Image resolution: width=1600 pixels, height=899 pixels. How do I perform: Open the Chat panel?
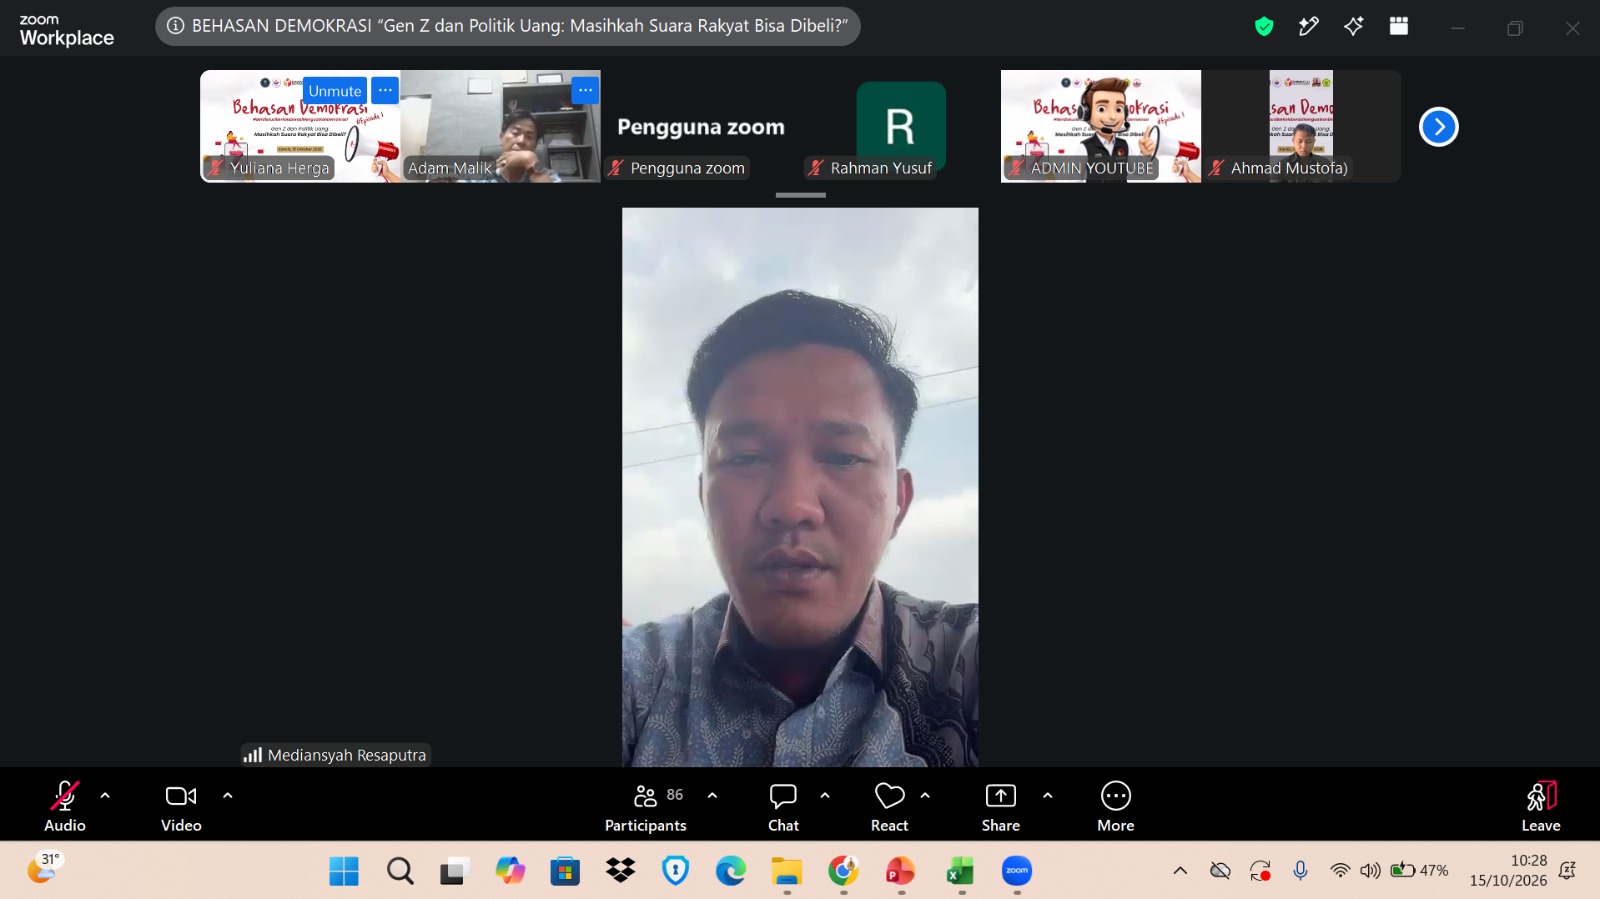click(783, 806)
